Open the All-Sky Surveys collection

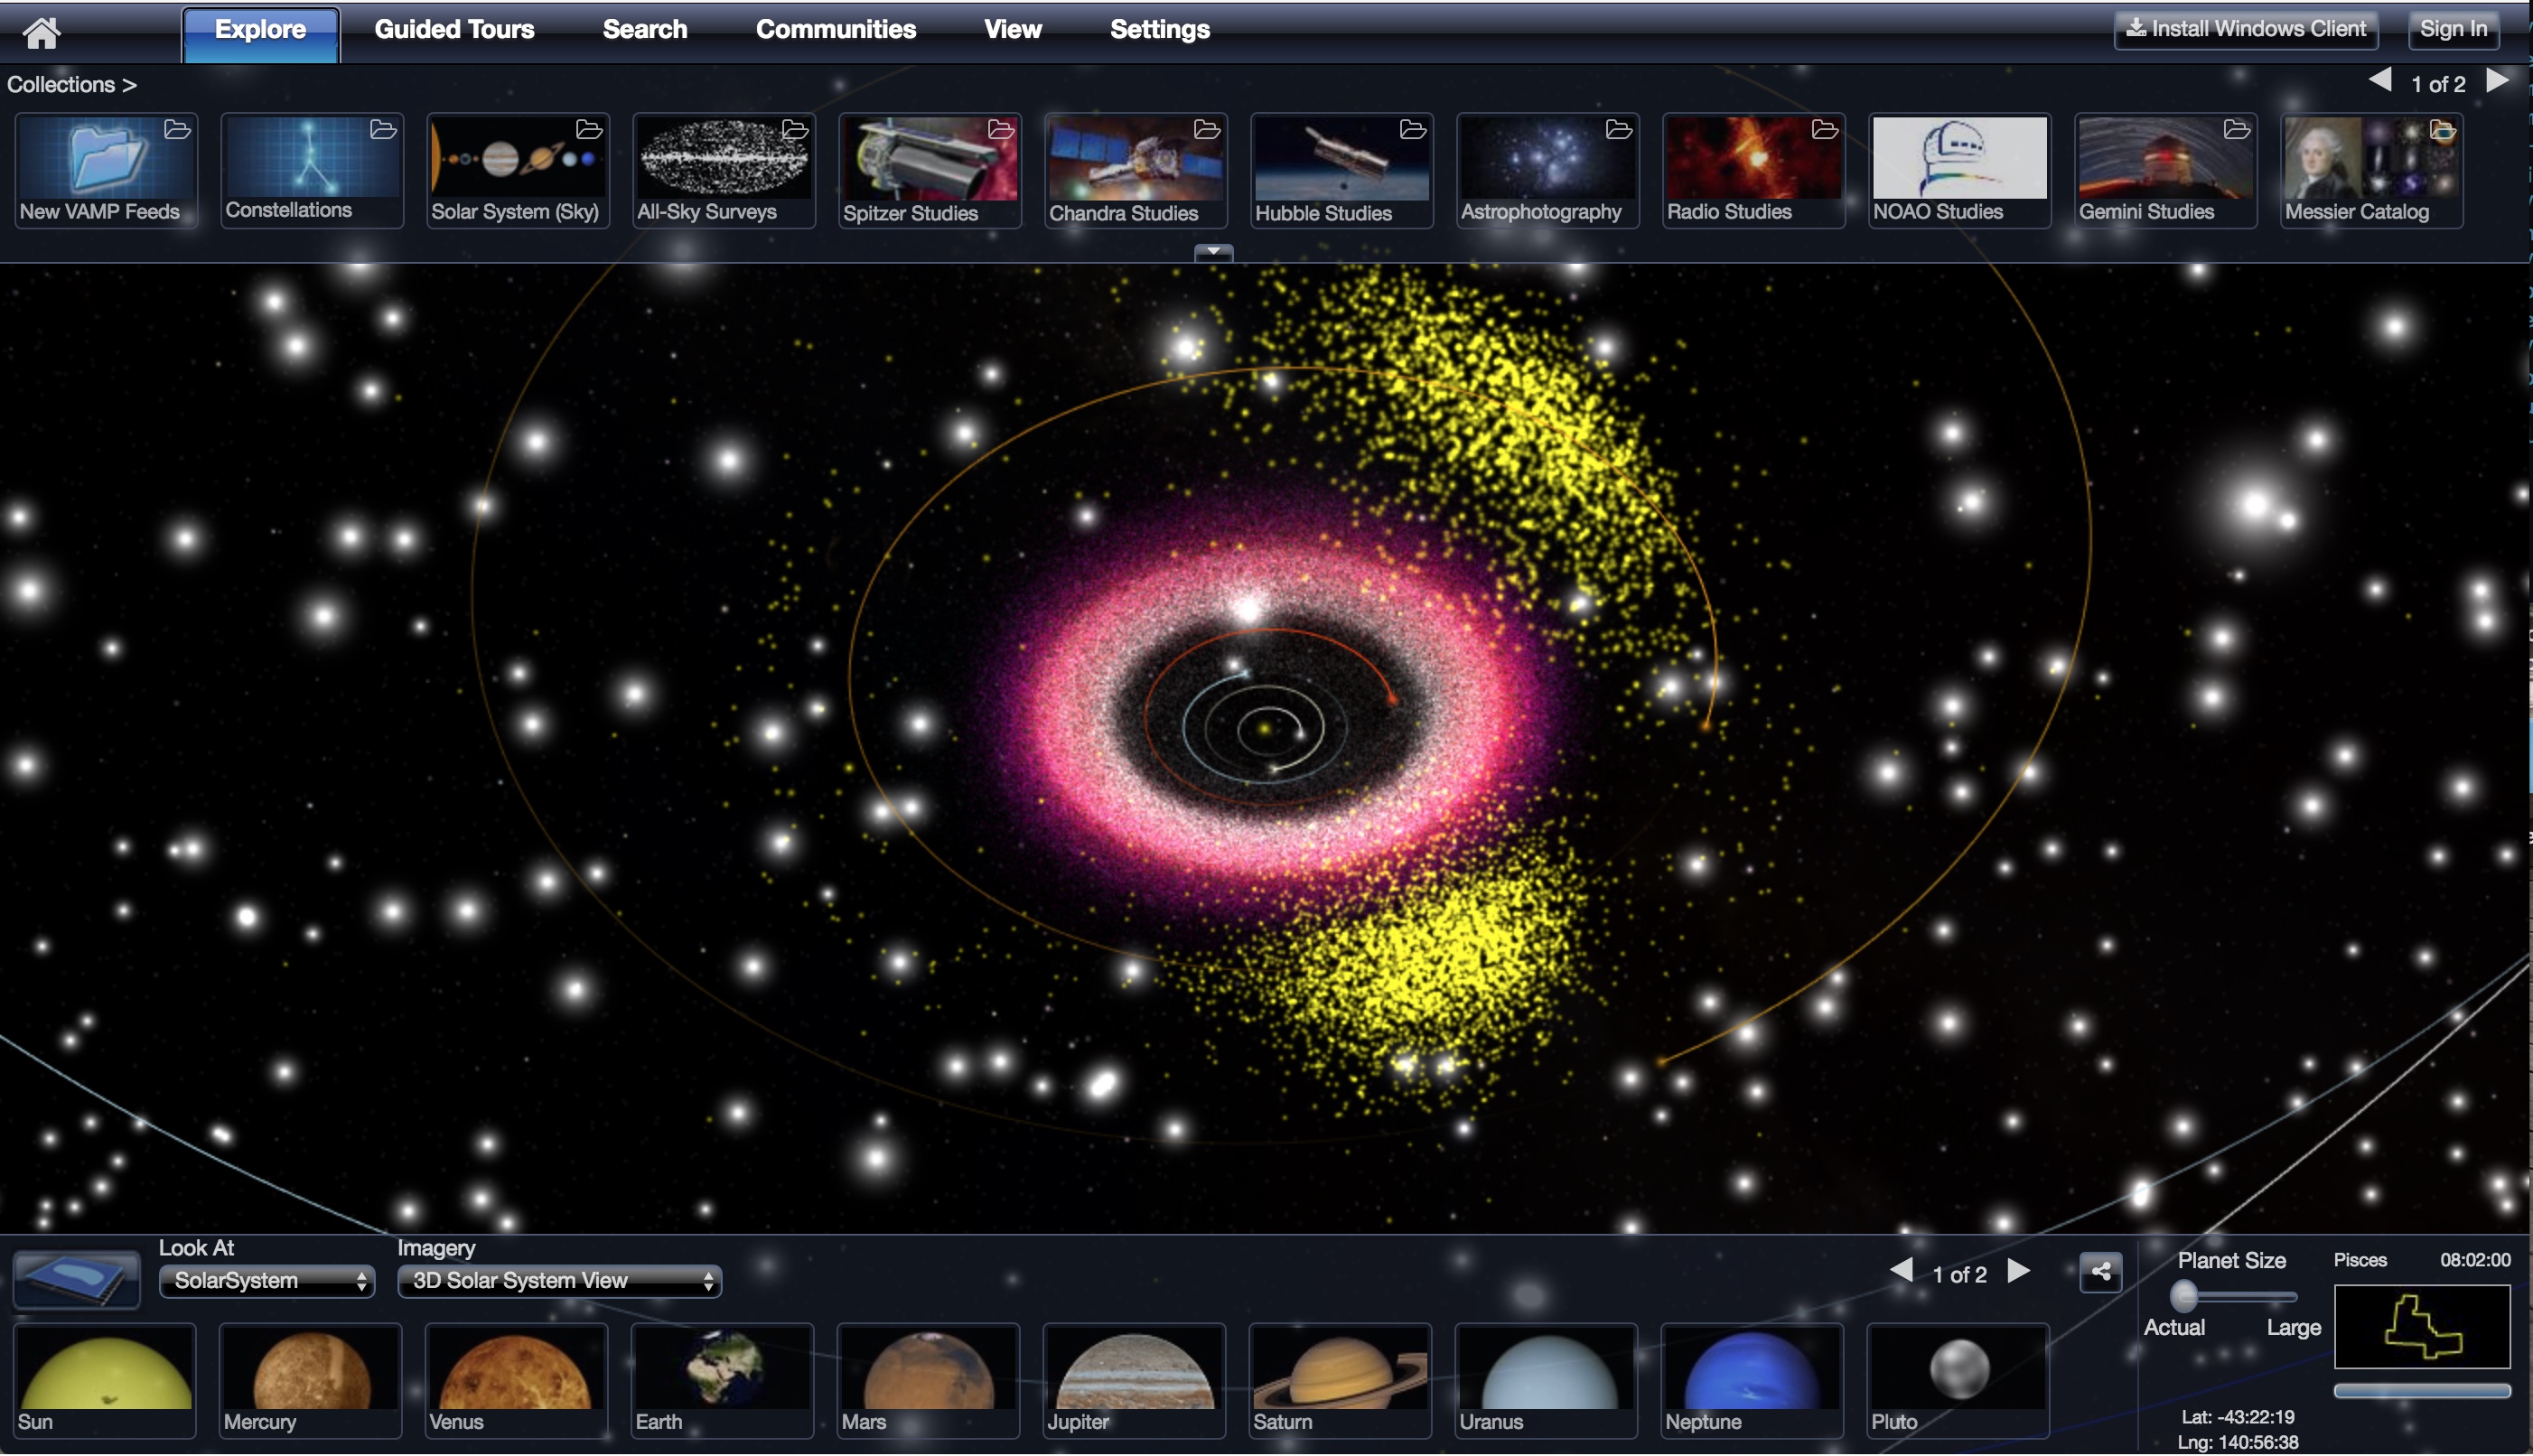tap(724, 170)
